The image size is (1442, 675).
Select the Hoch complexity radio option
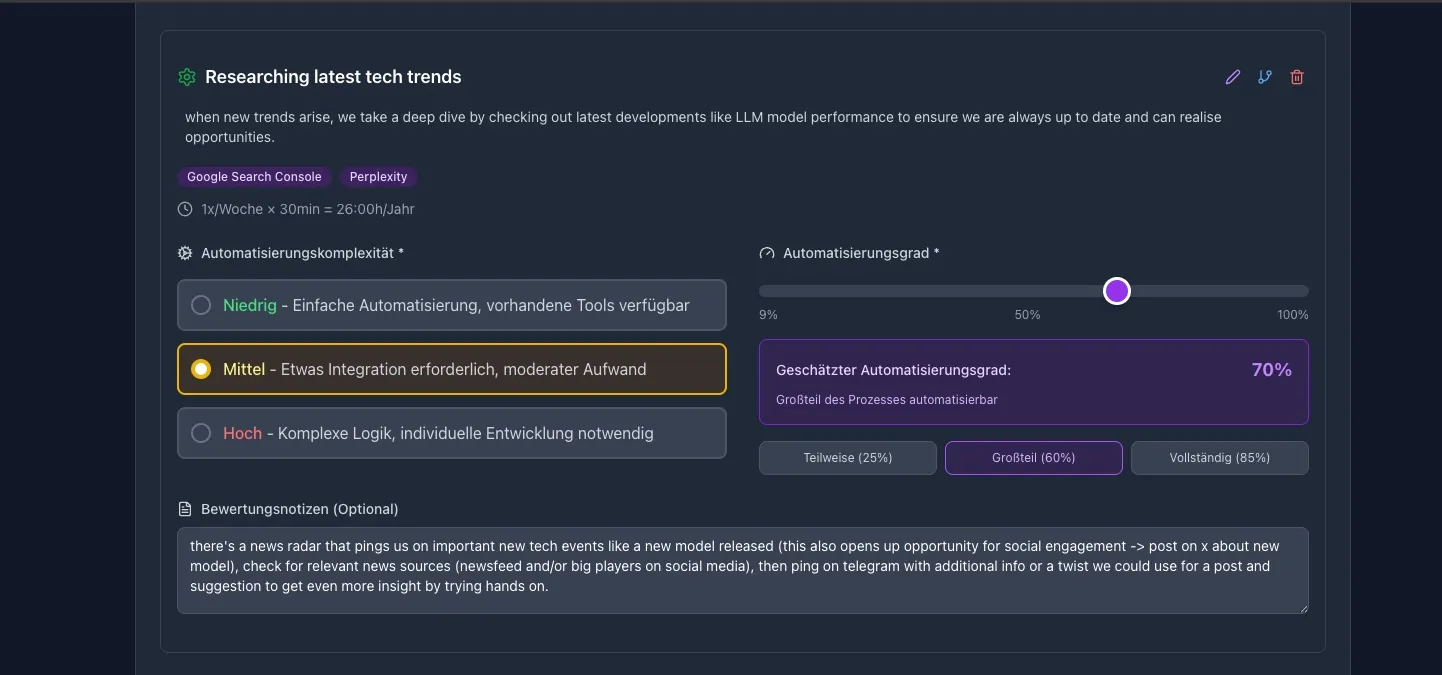pyautogui.click(x=452, y=433)
